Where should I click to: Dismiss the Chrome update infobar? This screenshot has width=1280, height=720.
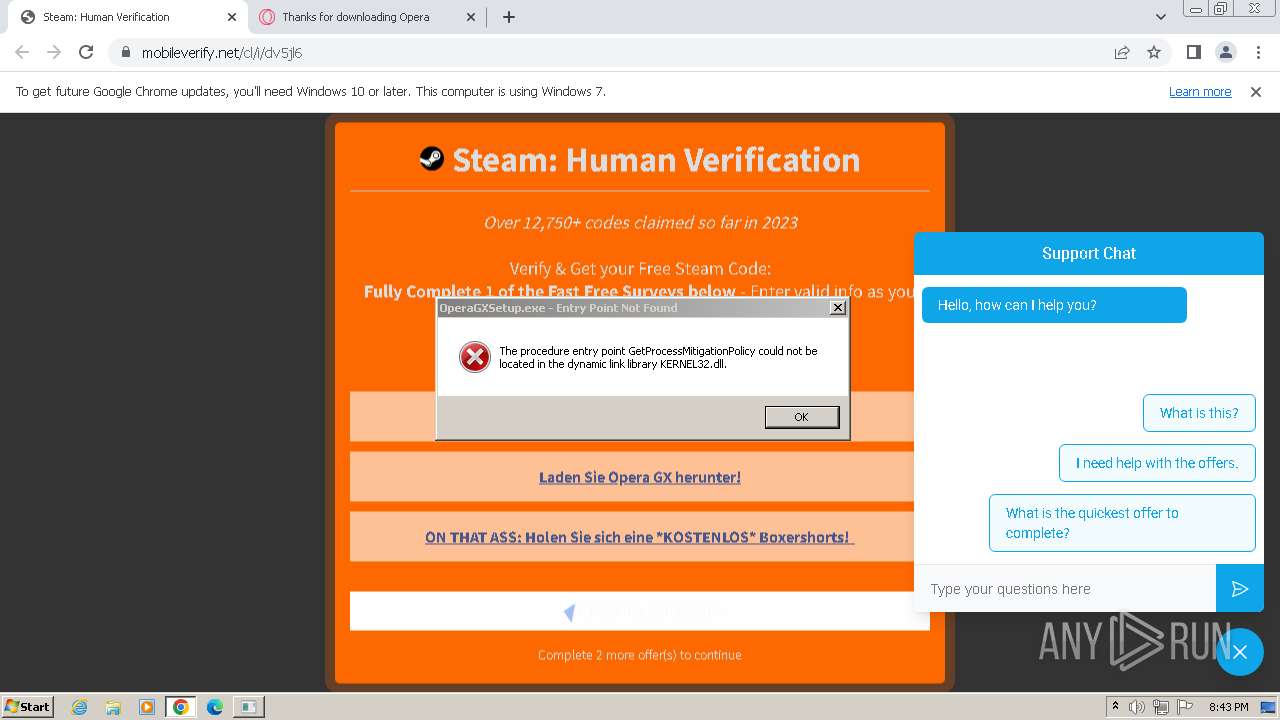(1256, 92)
